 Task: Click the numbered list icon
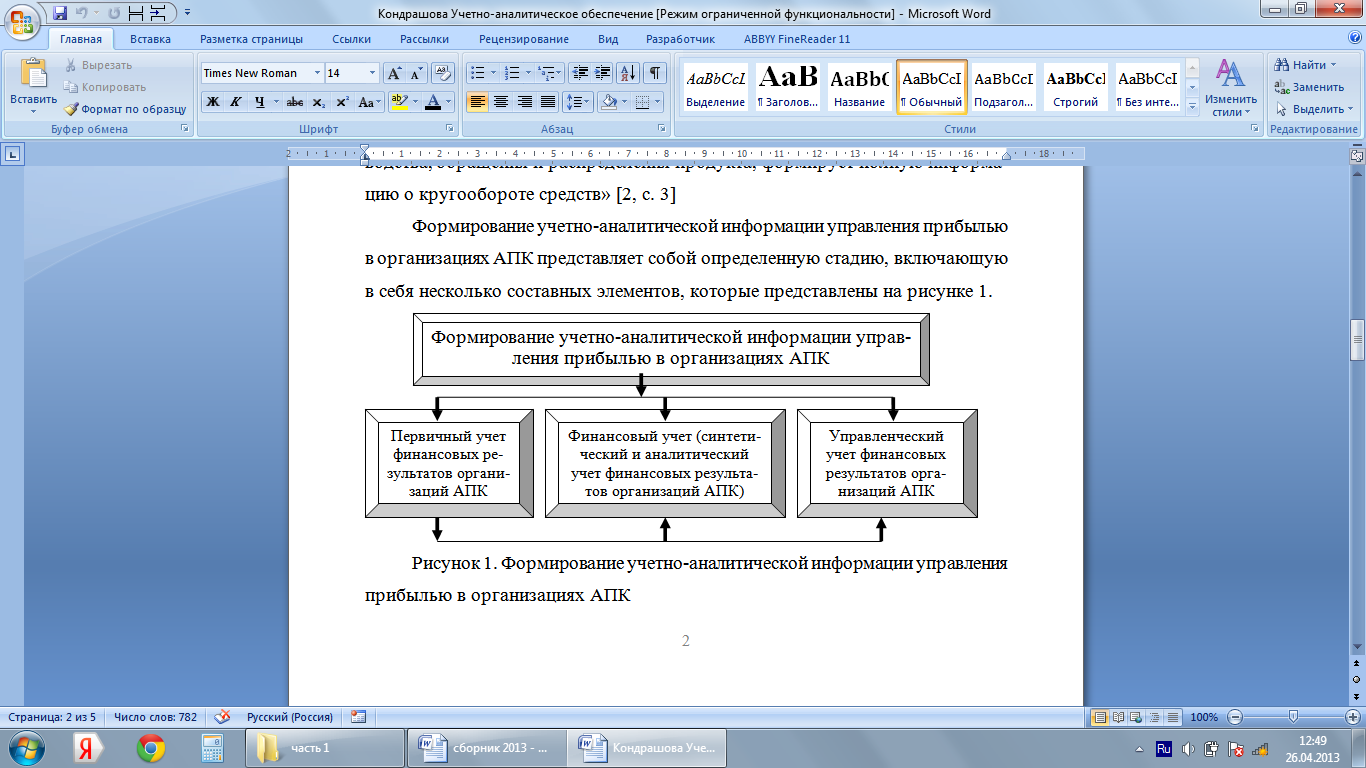click(x=513, y=73)
